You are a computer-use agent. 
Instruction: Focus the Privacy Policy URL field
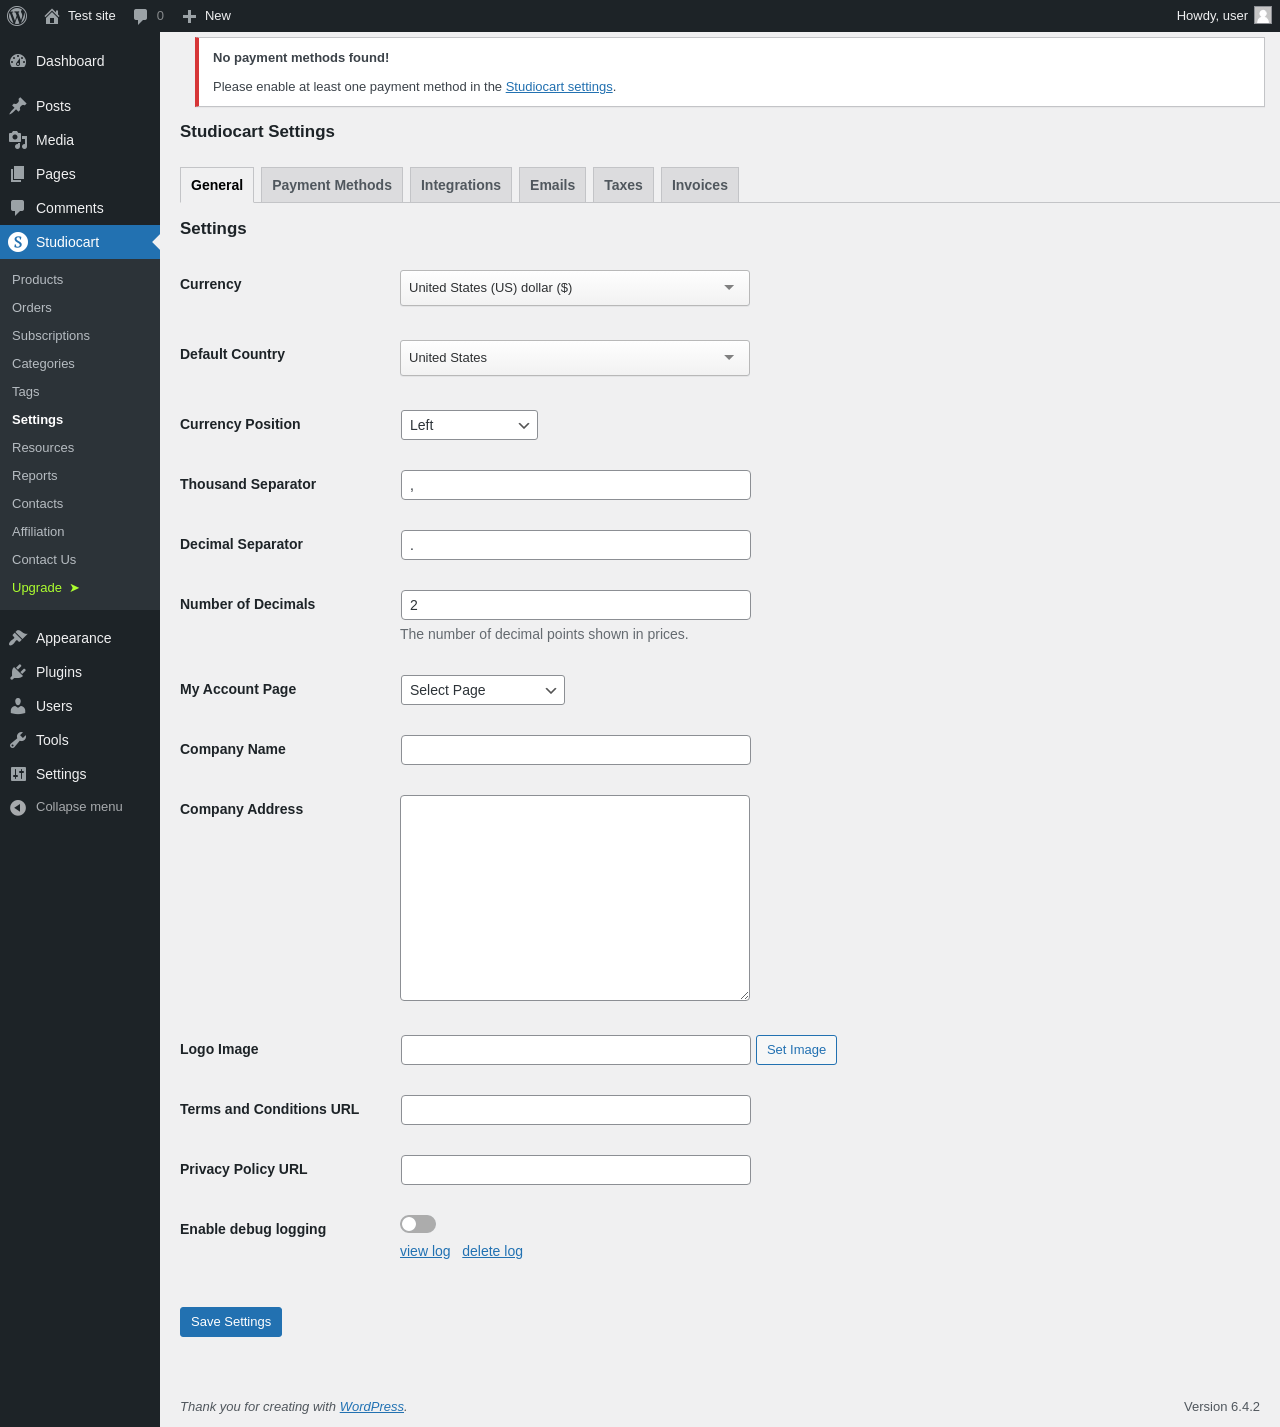pyautogui.click(x=576, y=1170)
